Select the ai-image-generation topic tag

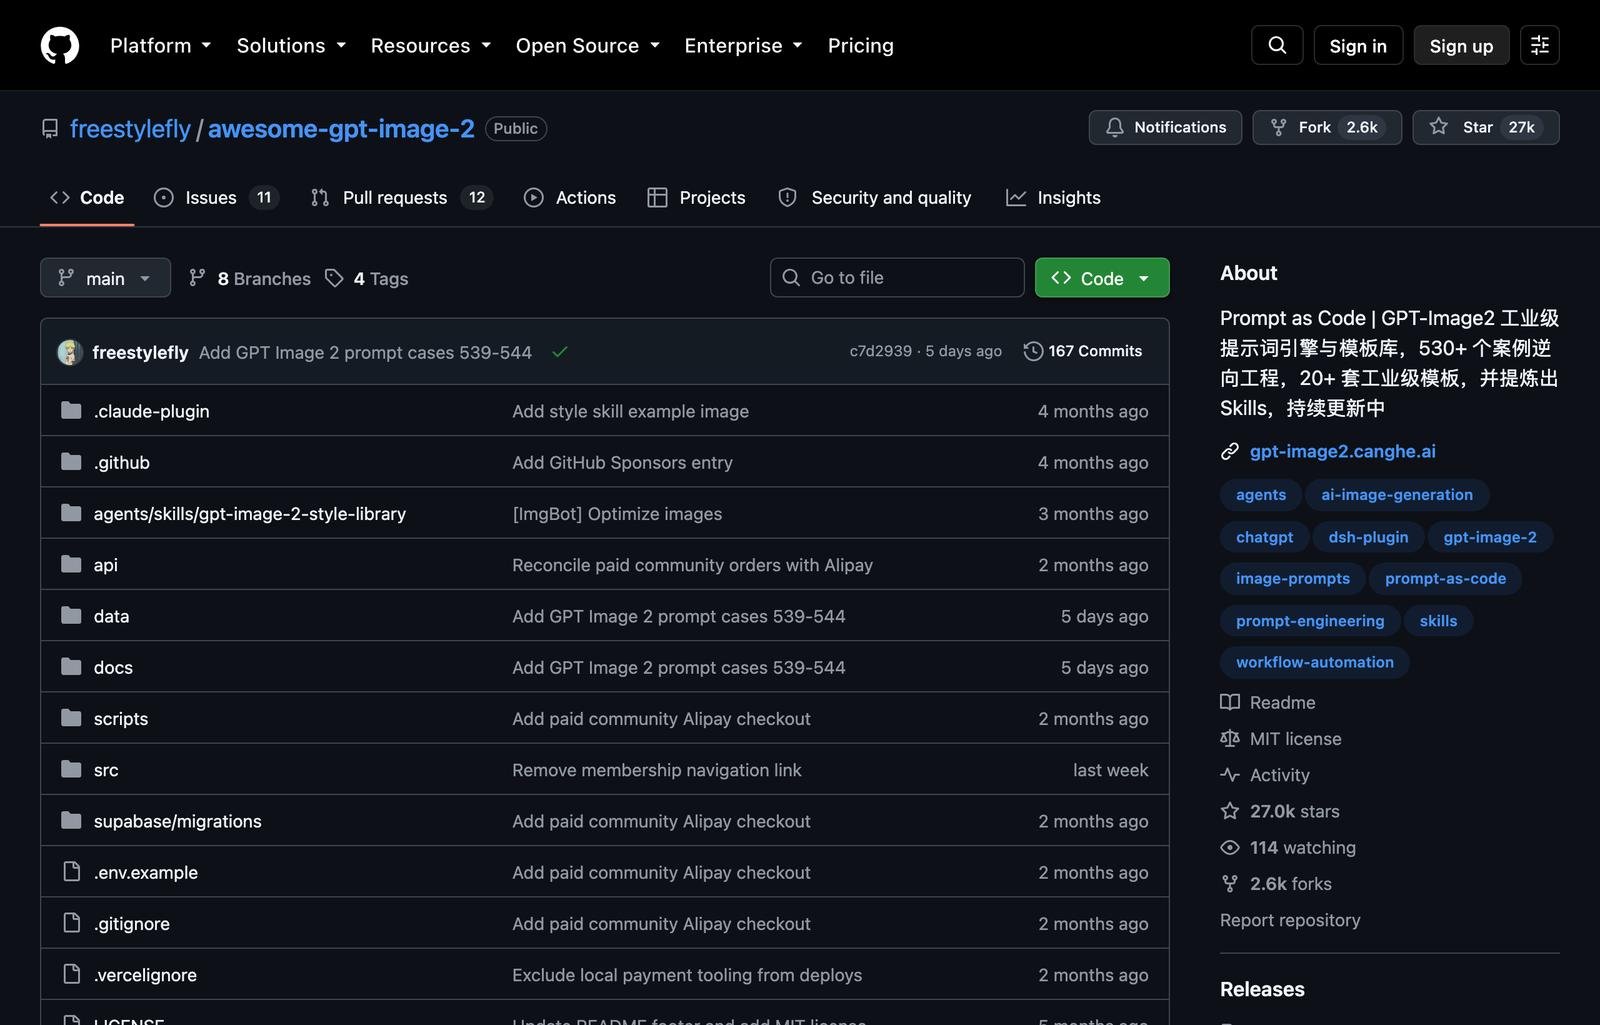click(1397, 495)
